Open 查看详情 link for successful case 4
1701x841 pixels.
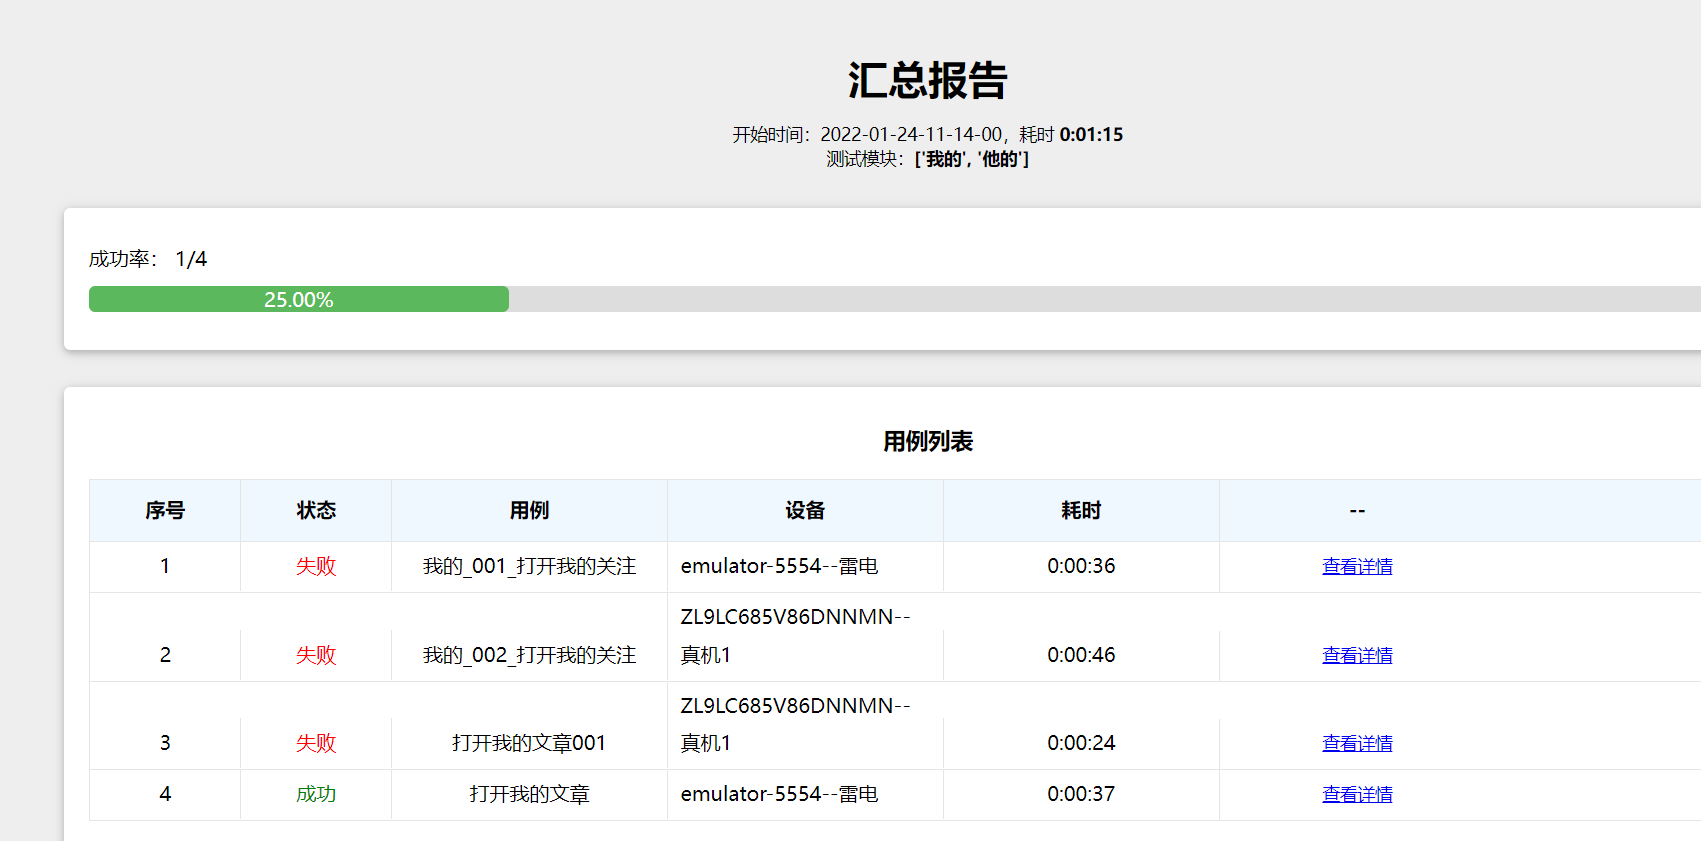click(1357, 794)
